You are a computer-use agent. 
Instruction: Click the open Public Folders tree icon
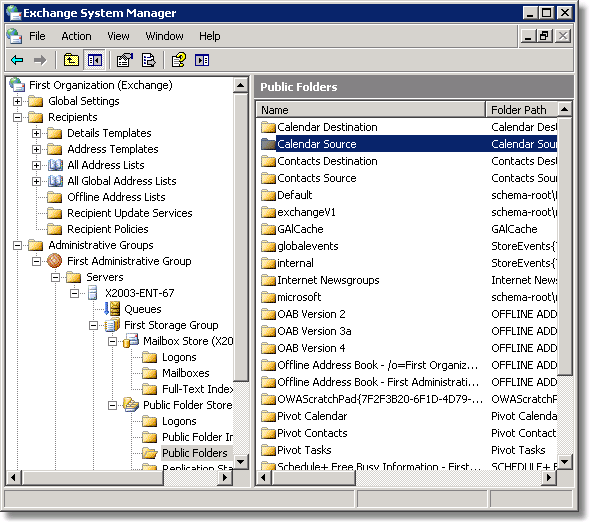(150, 453)
